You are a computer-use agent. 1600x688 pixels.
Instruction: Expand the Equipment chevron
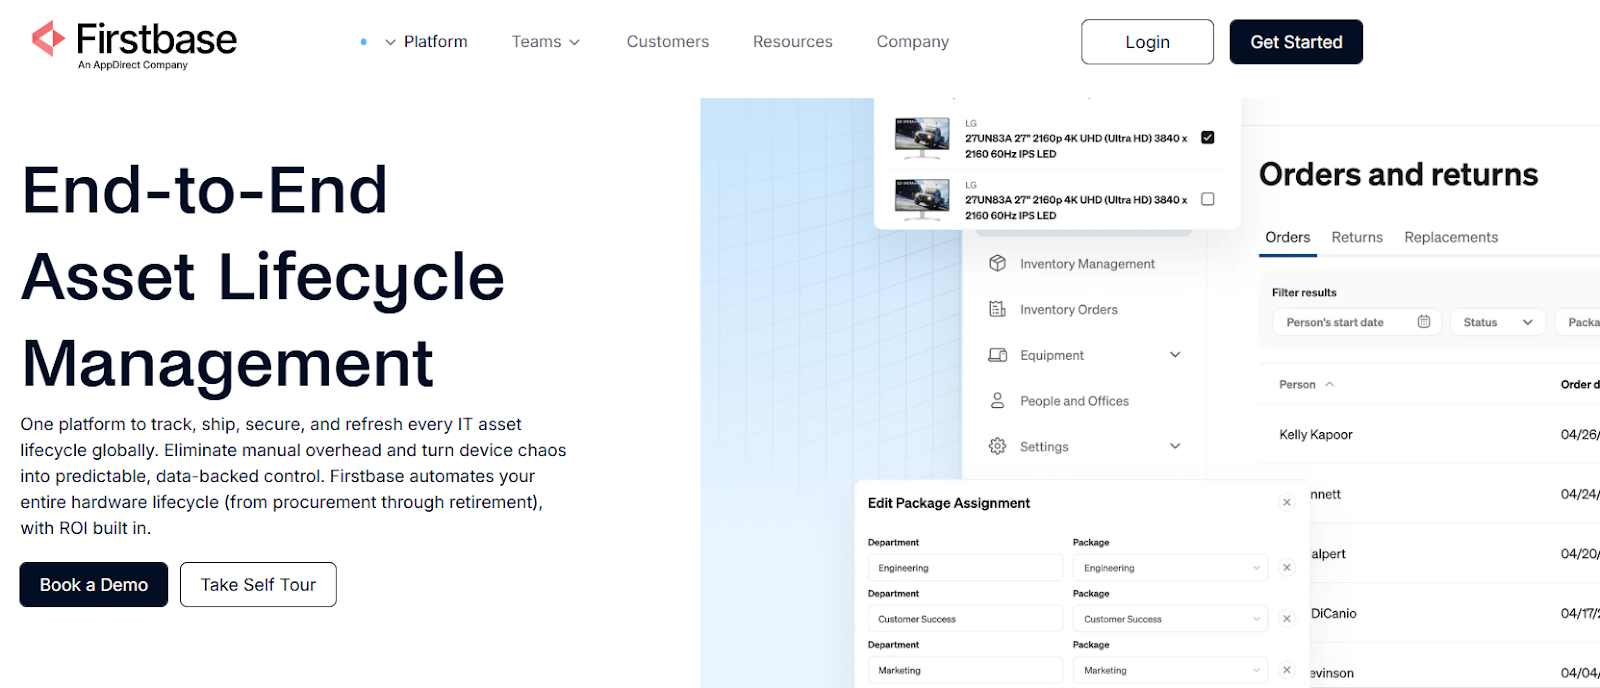pyautogui.click(x=1175, y=355)
